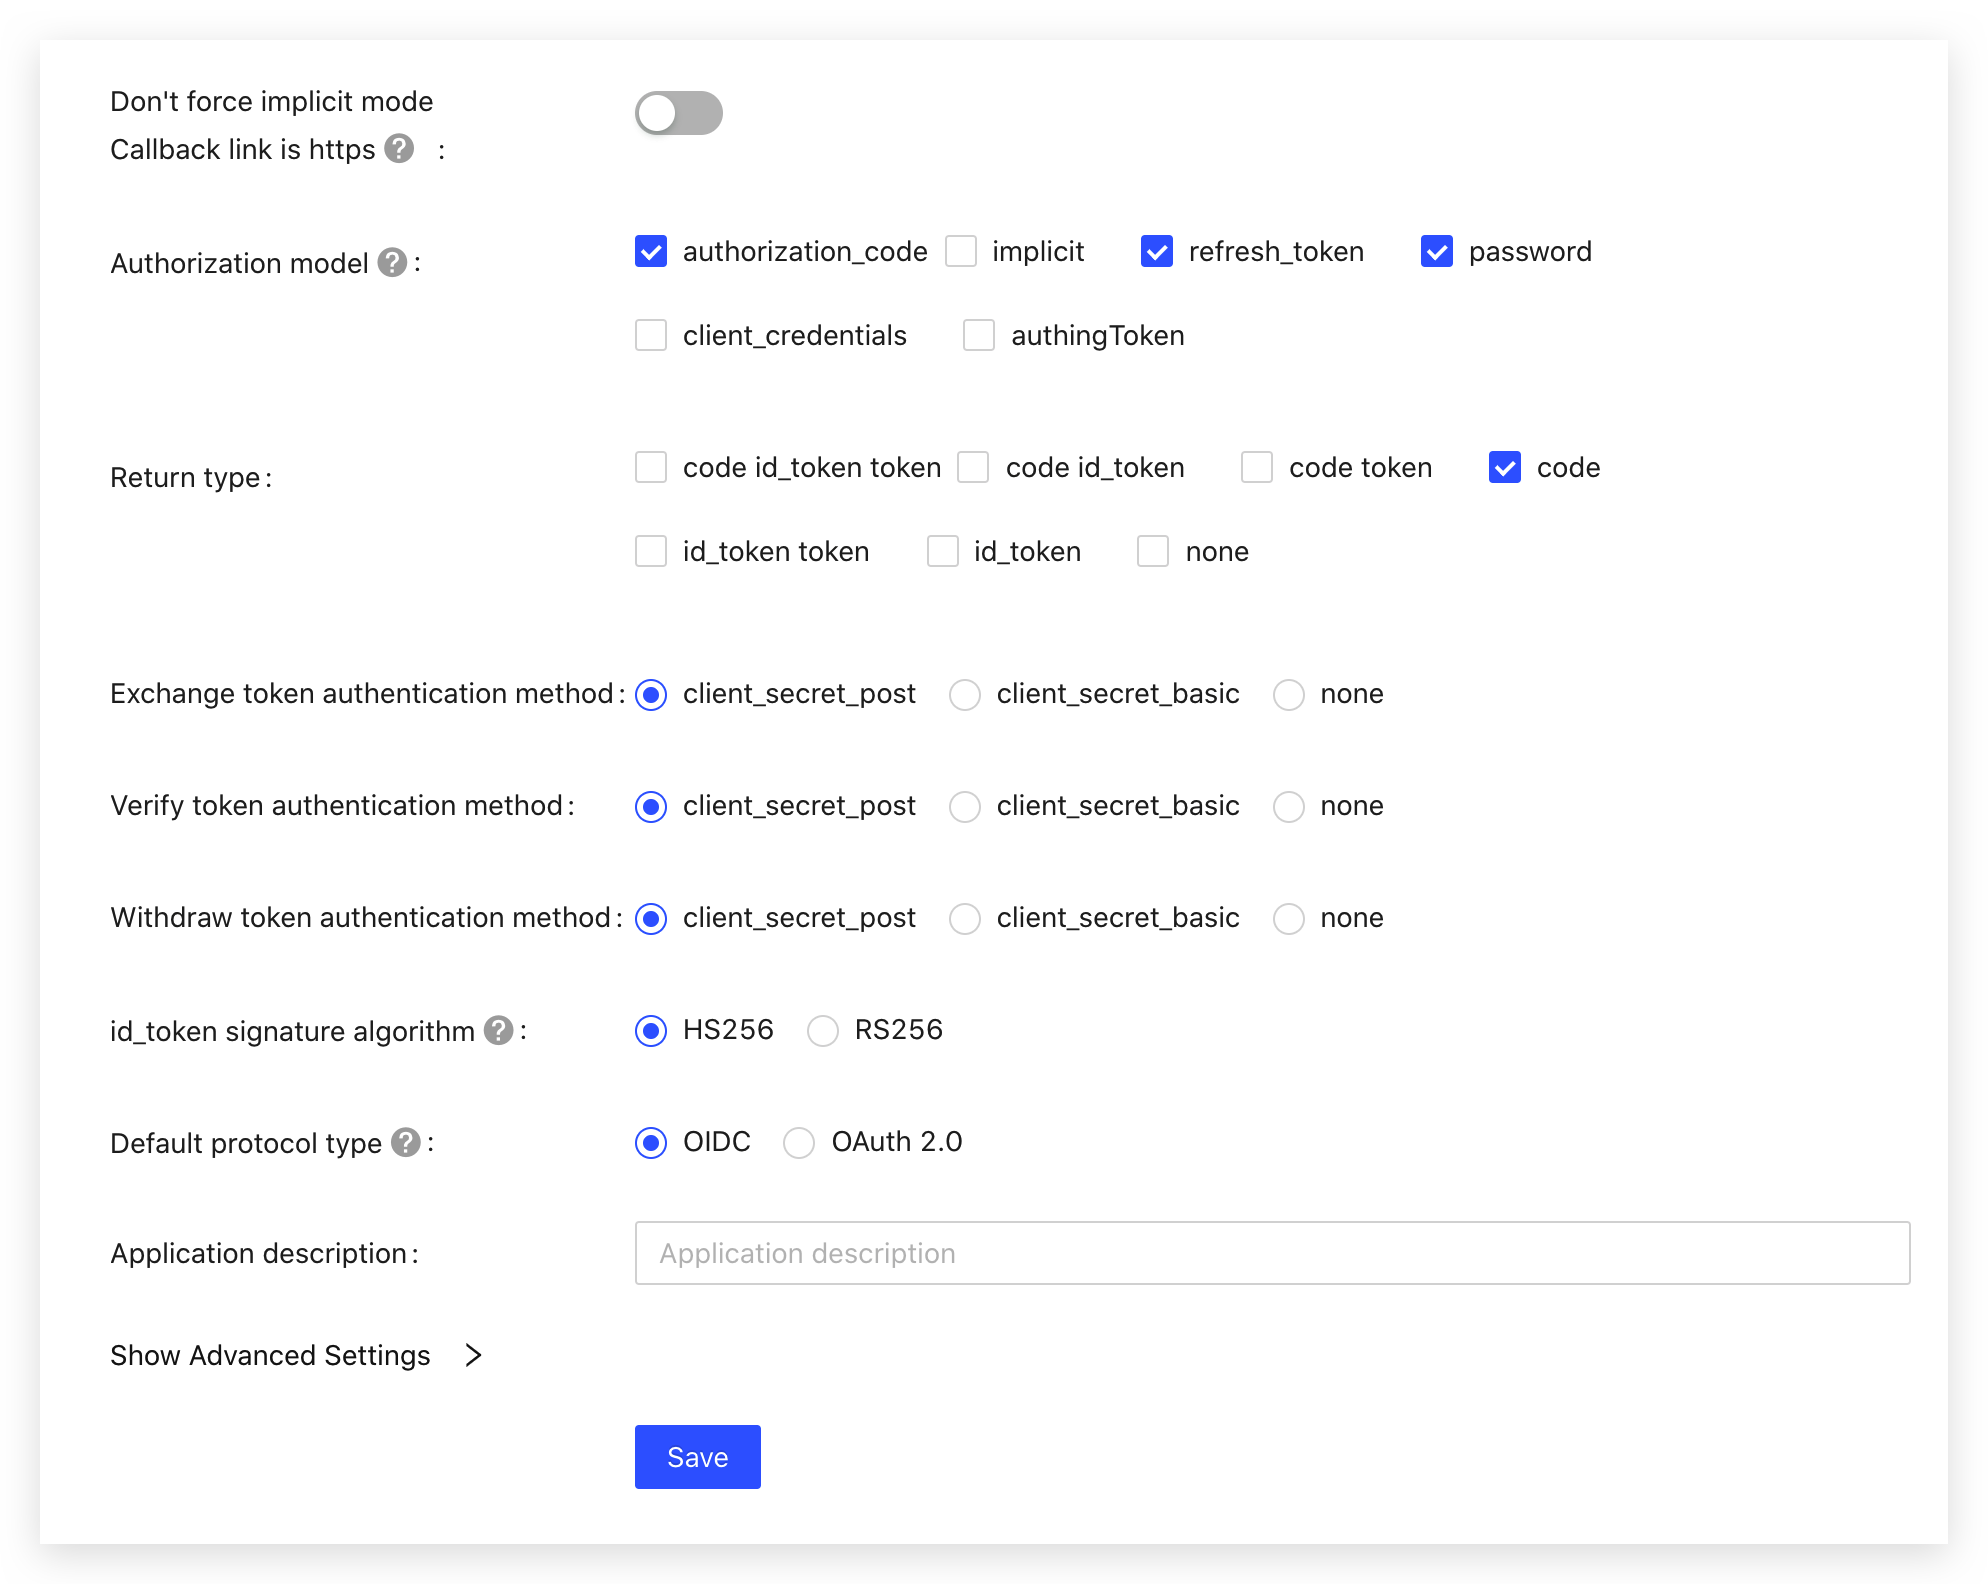1988x1584 pixels.
Task: Check the 'none' return type checkbox
Action: coord(1153,551)
